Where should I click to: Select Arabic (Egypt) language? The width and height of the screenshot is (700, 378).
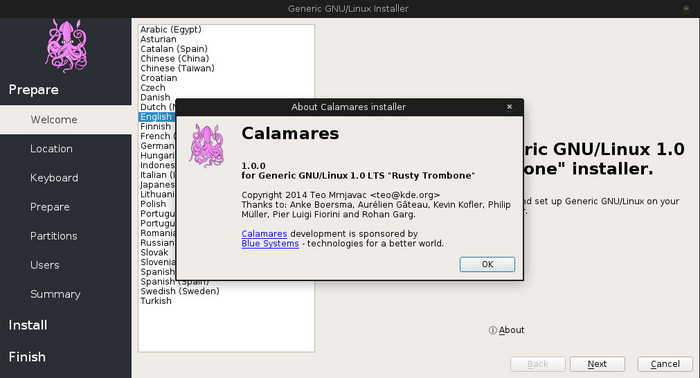pyautogui.click(x=171, y=29)
